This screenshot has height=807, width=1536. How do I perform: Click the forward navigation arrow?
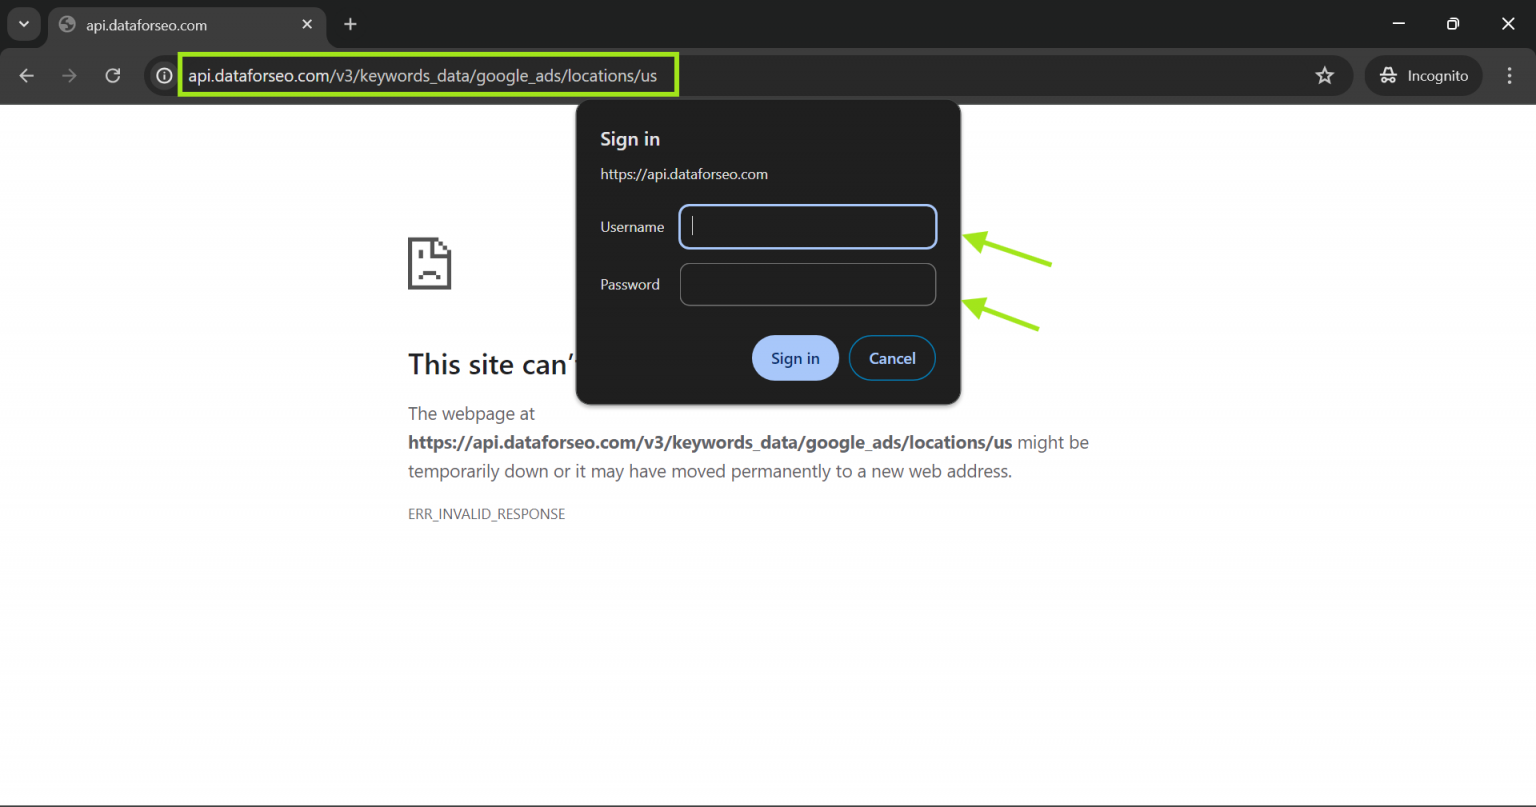[68, 75]
